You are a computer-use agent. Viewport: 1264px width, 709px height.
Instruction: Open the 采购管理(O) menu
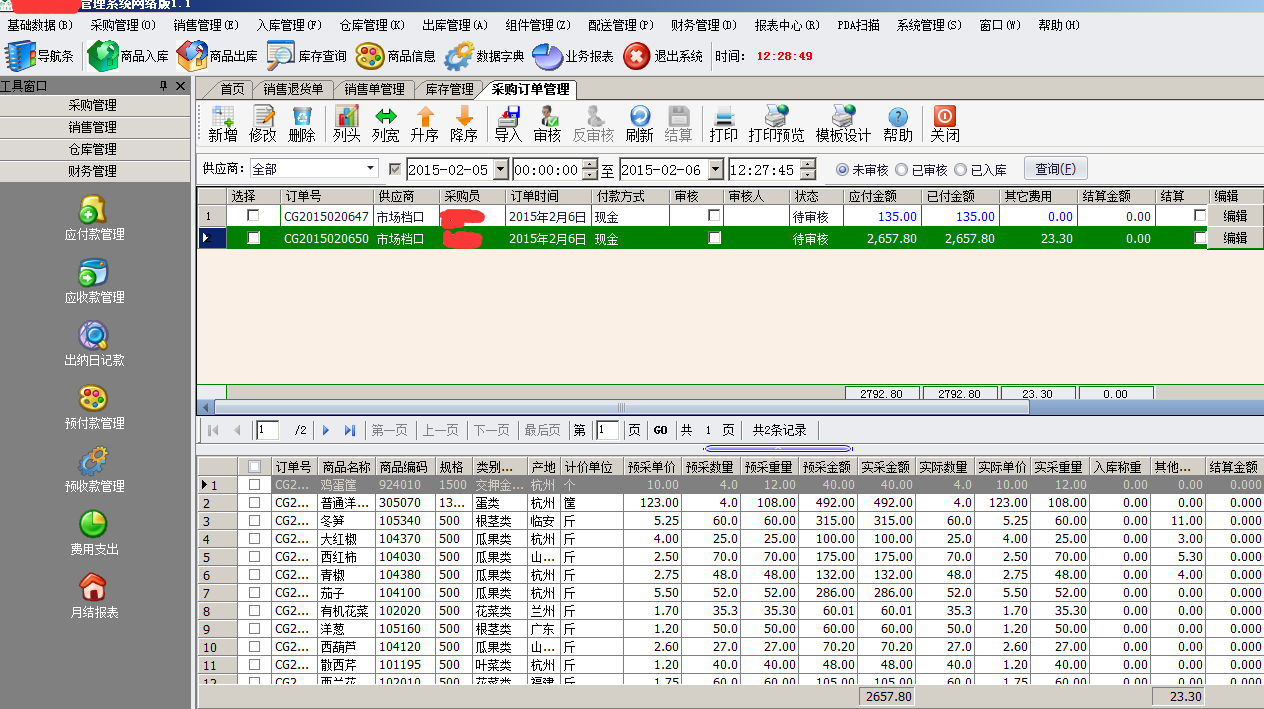(x=123, y=25)
